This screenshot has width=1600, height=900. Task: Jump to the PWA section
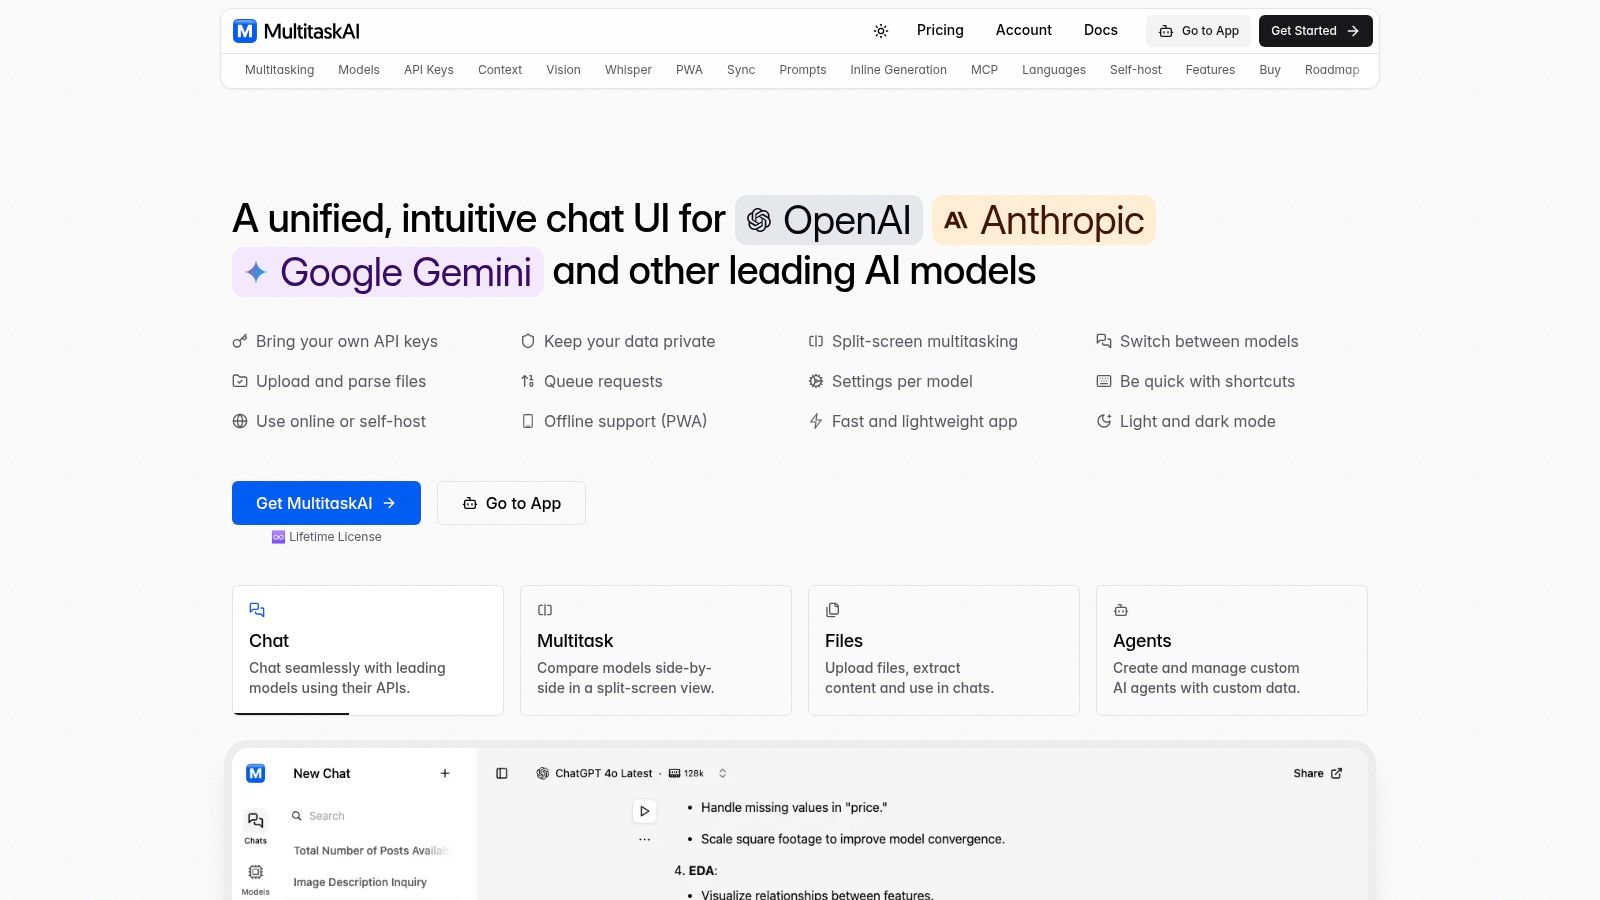point(689,70)
